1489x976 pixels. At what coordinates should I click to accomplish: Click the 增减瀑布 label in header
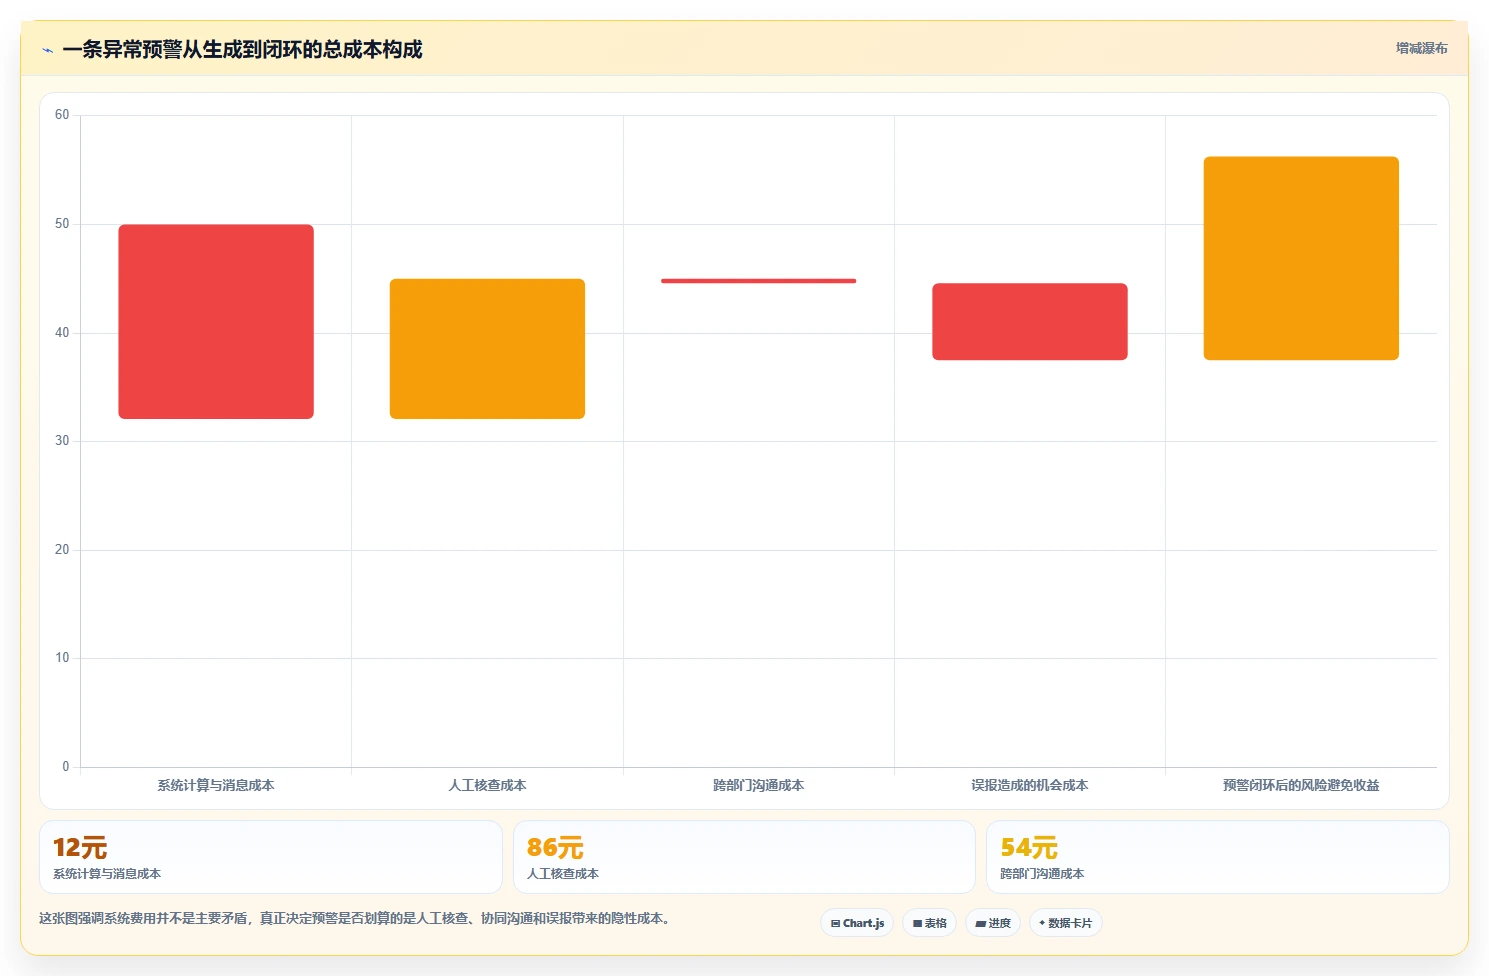[1421, 48]
